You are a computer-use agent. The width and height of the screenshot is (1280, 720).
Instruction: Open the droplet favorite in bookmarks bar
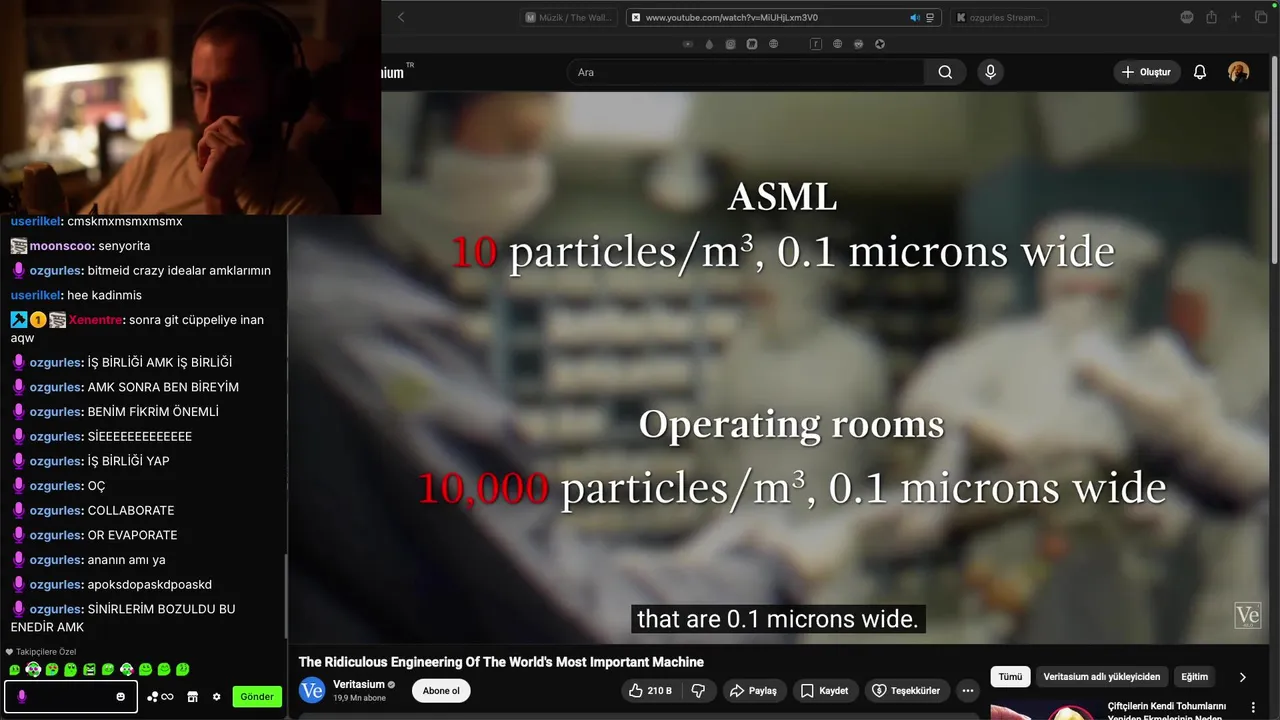coord(709,44)
